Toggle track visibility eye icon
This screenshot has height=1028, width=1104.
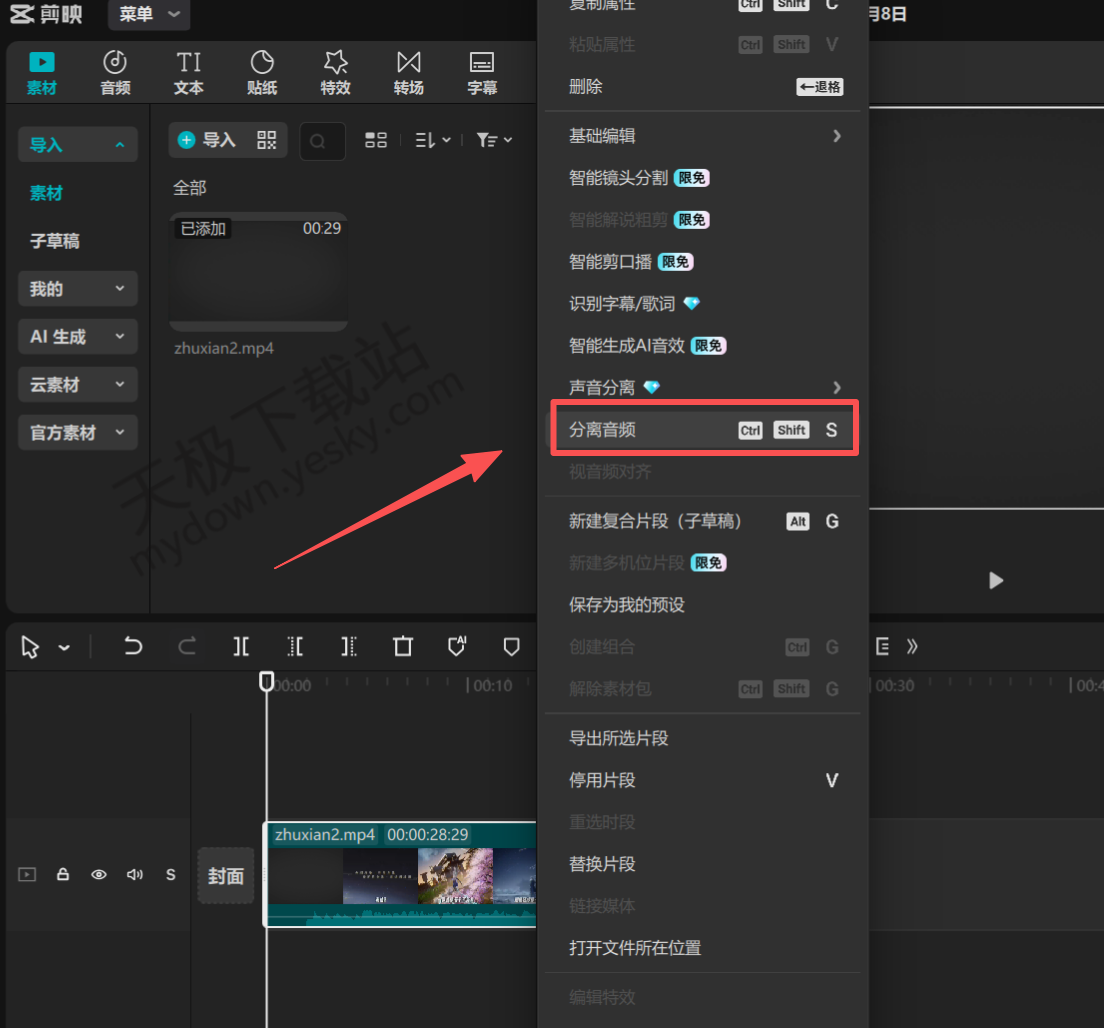(x=99, y=875)
